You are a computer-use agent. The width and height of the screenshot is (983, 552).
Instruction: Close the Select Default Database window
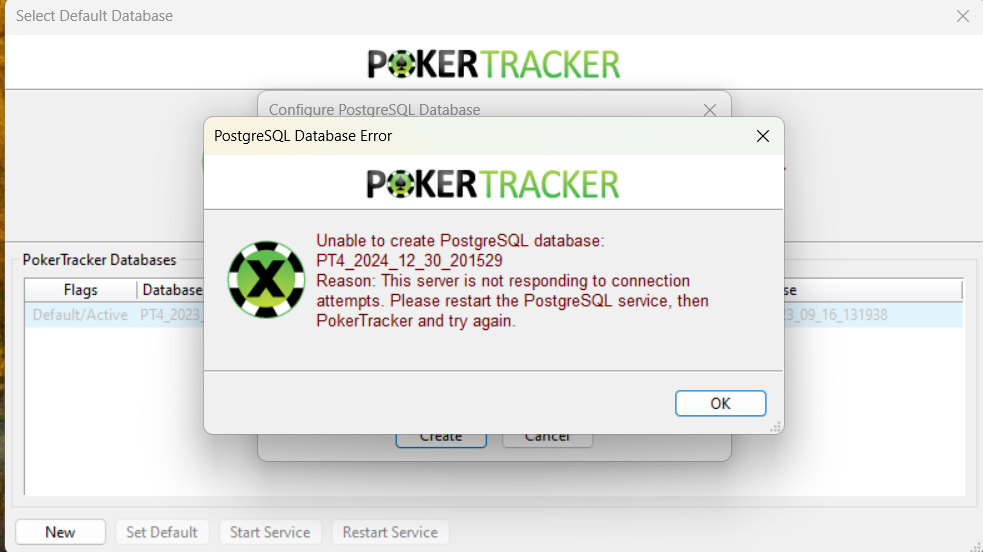tap(963, 16)
